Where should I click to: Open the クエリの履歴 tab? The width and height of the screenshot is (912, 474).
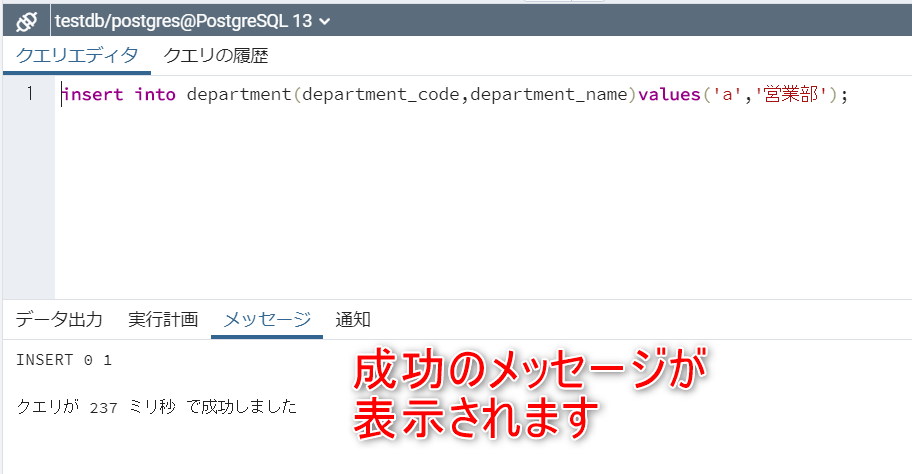click(216, 56)
